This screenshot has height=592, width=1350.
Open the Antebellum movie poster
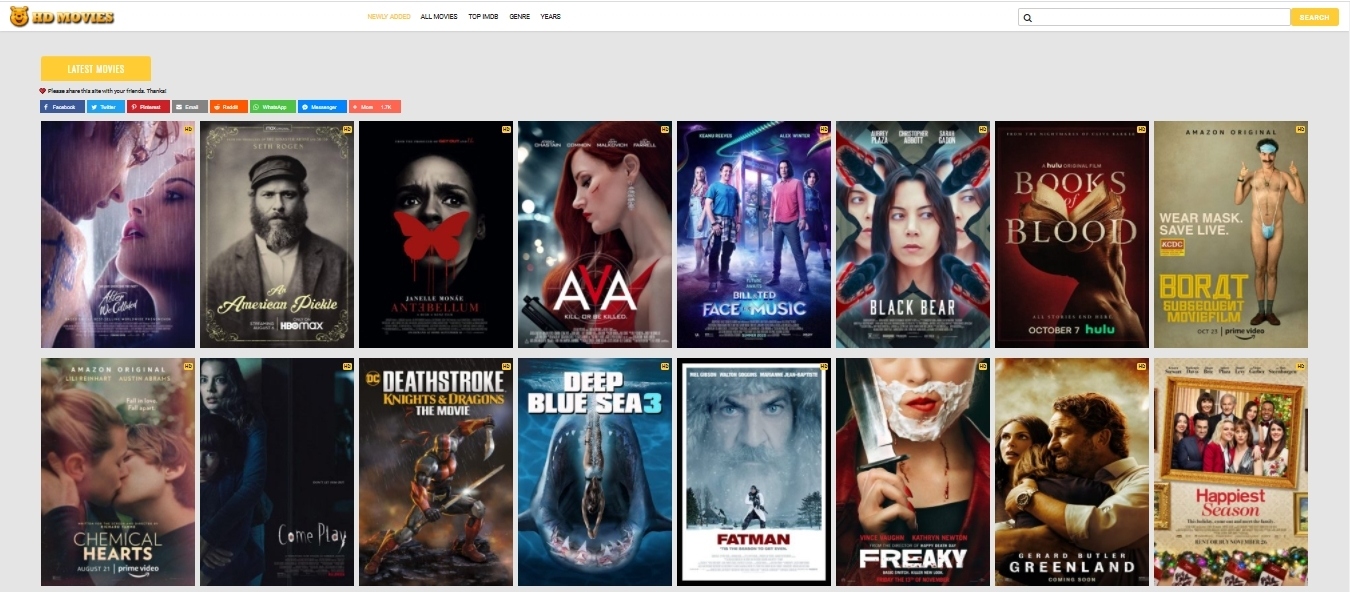click(436, 235)
